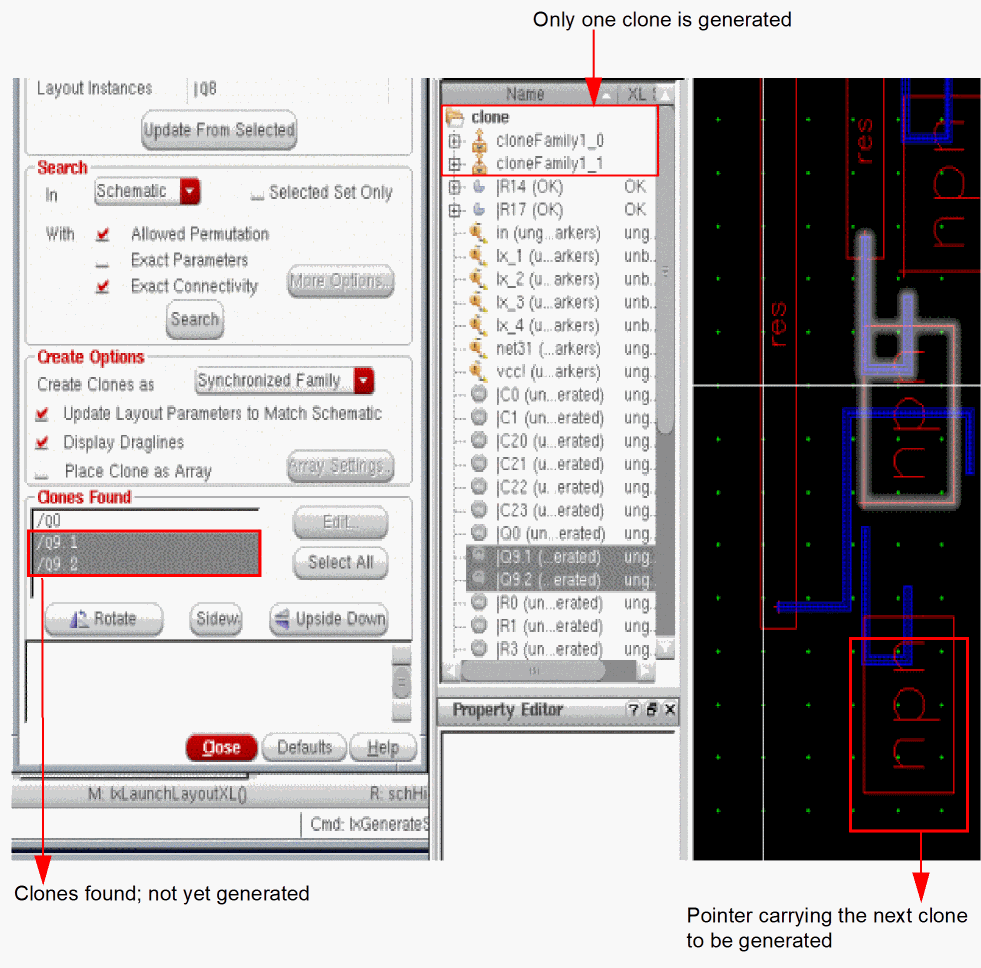The height and width of the screenshot is (968, 981).
Task: Open the Array Settings button
Action: (341, 466)
